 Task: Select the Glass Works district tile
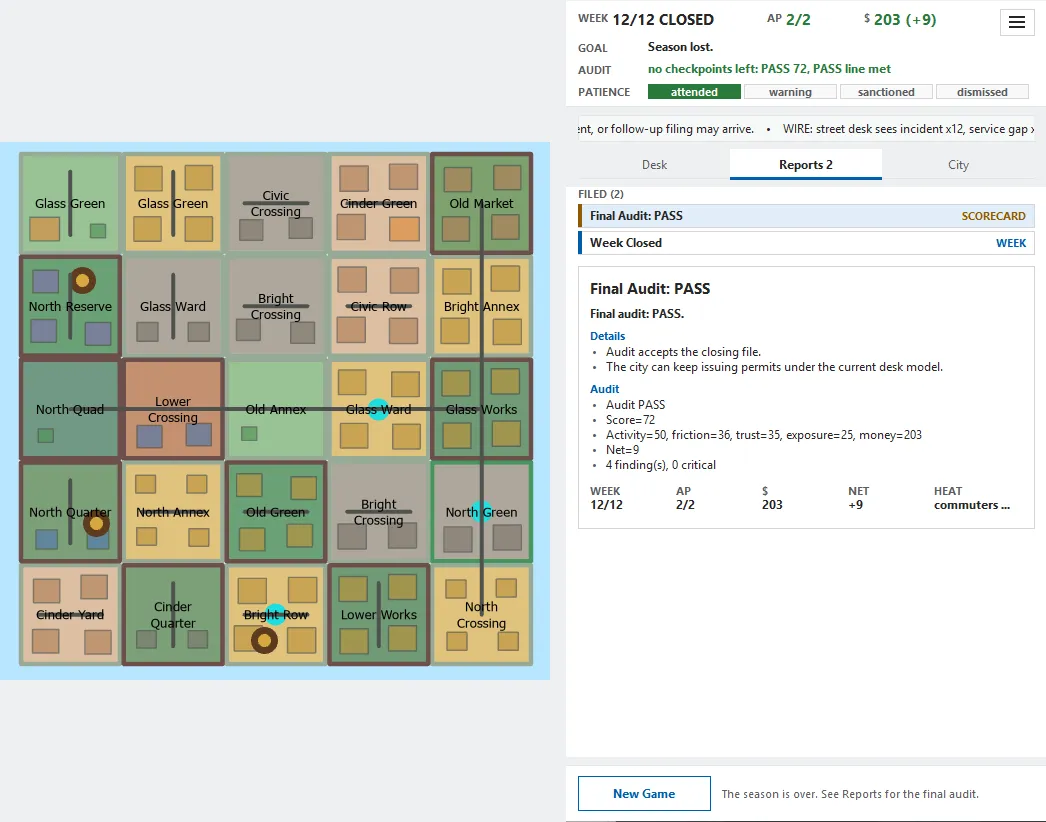click(x=482, y=409)
